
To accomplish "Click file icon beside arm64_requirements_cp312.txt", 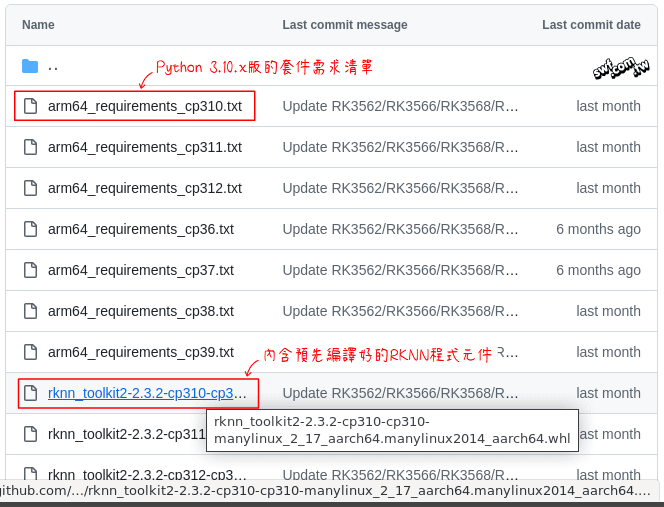I will [30, 188].
